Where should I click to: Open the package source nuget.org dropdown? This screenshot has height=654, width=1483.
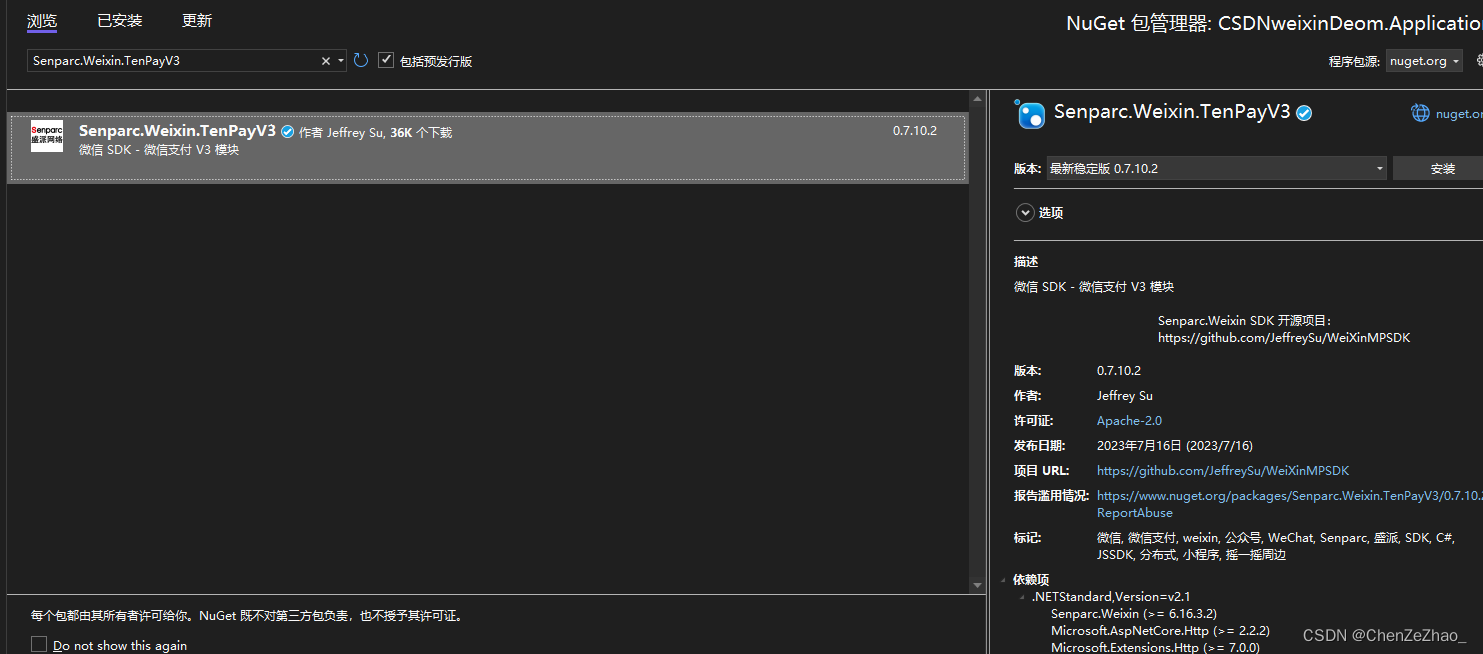click(1424, 61)
